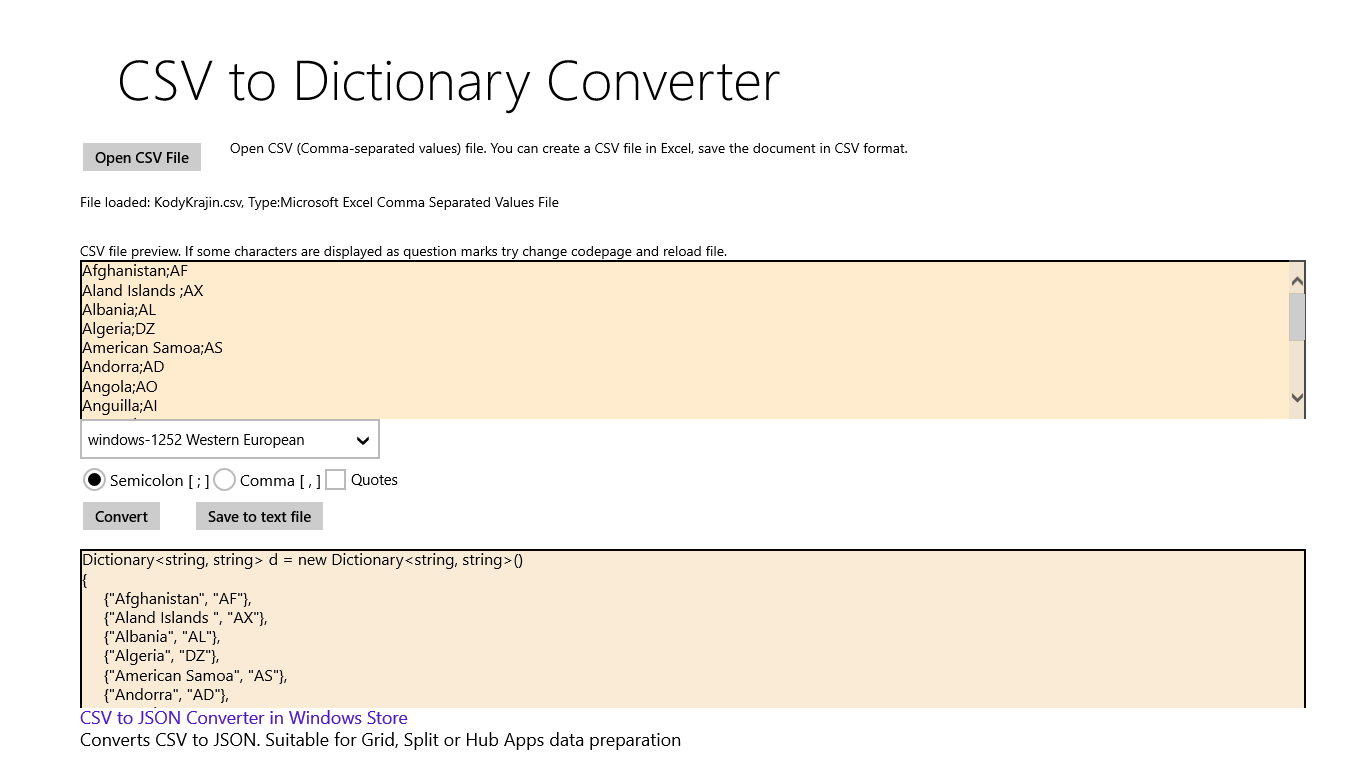Enable the Quotes checkbox
1366x768 pixels.
336,480
